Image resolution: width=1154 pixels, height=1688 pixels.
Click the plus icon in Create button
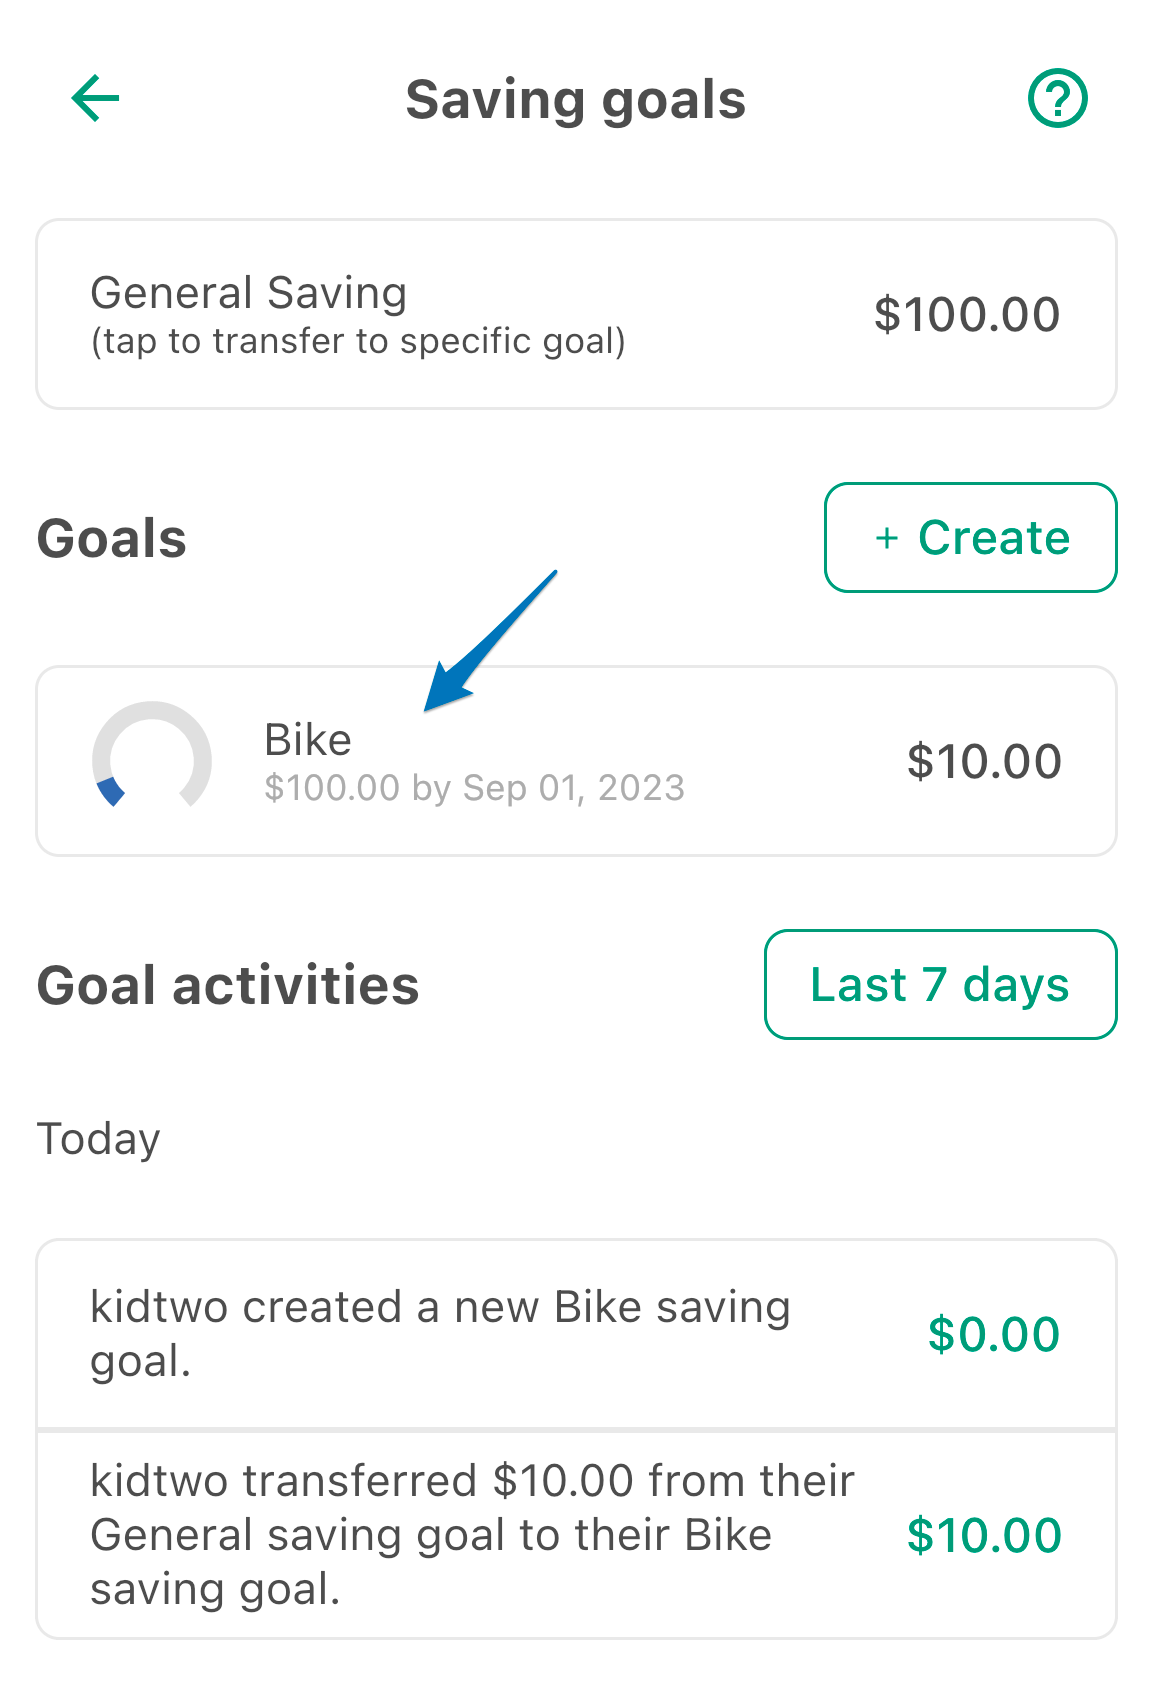[886, 538]
